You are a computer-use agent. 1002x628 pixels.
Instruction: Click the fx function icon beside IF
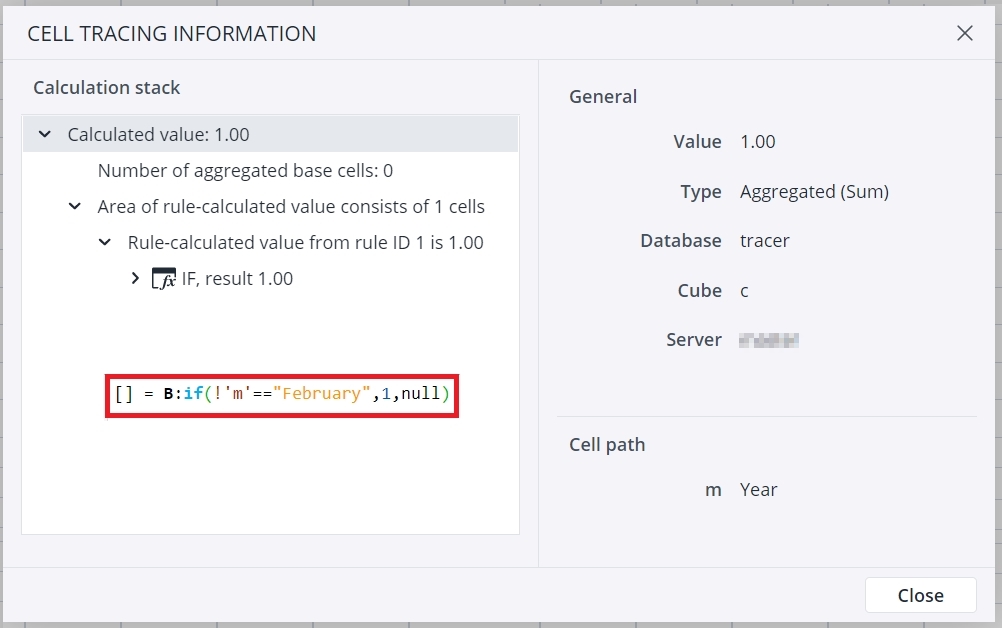(163, 279)
